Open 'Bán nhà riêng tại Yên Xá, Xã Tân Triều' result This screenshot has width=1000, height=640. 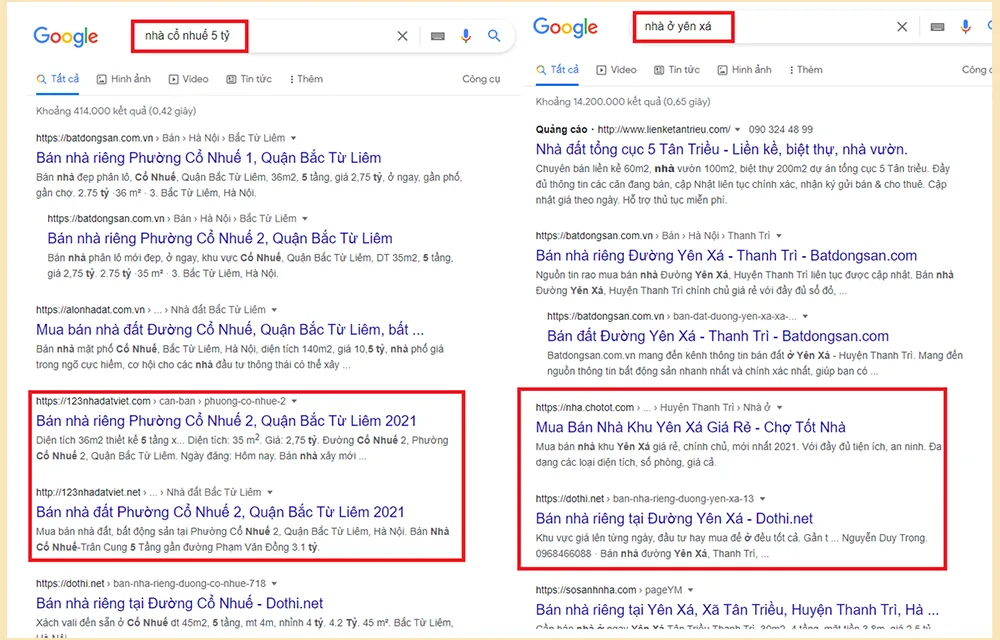pos(737,609)
